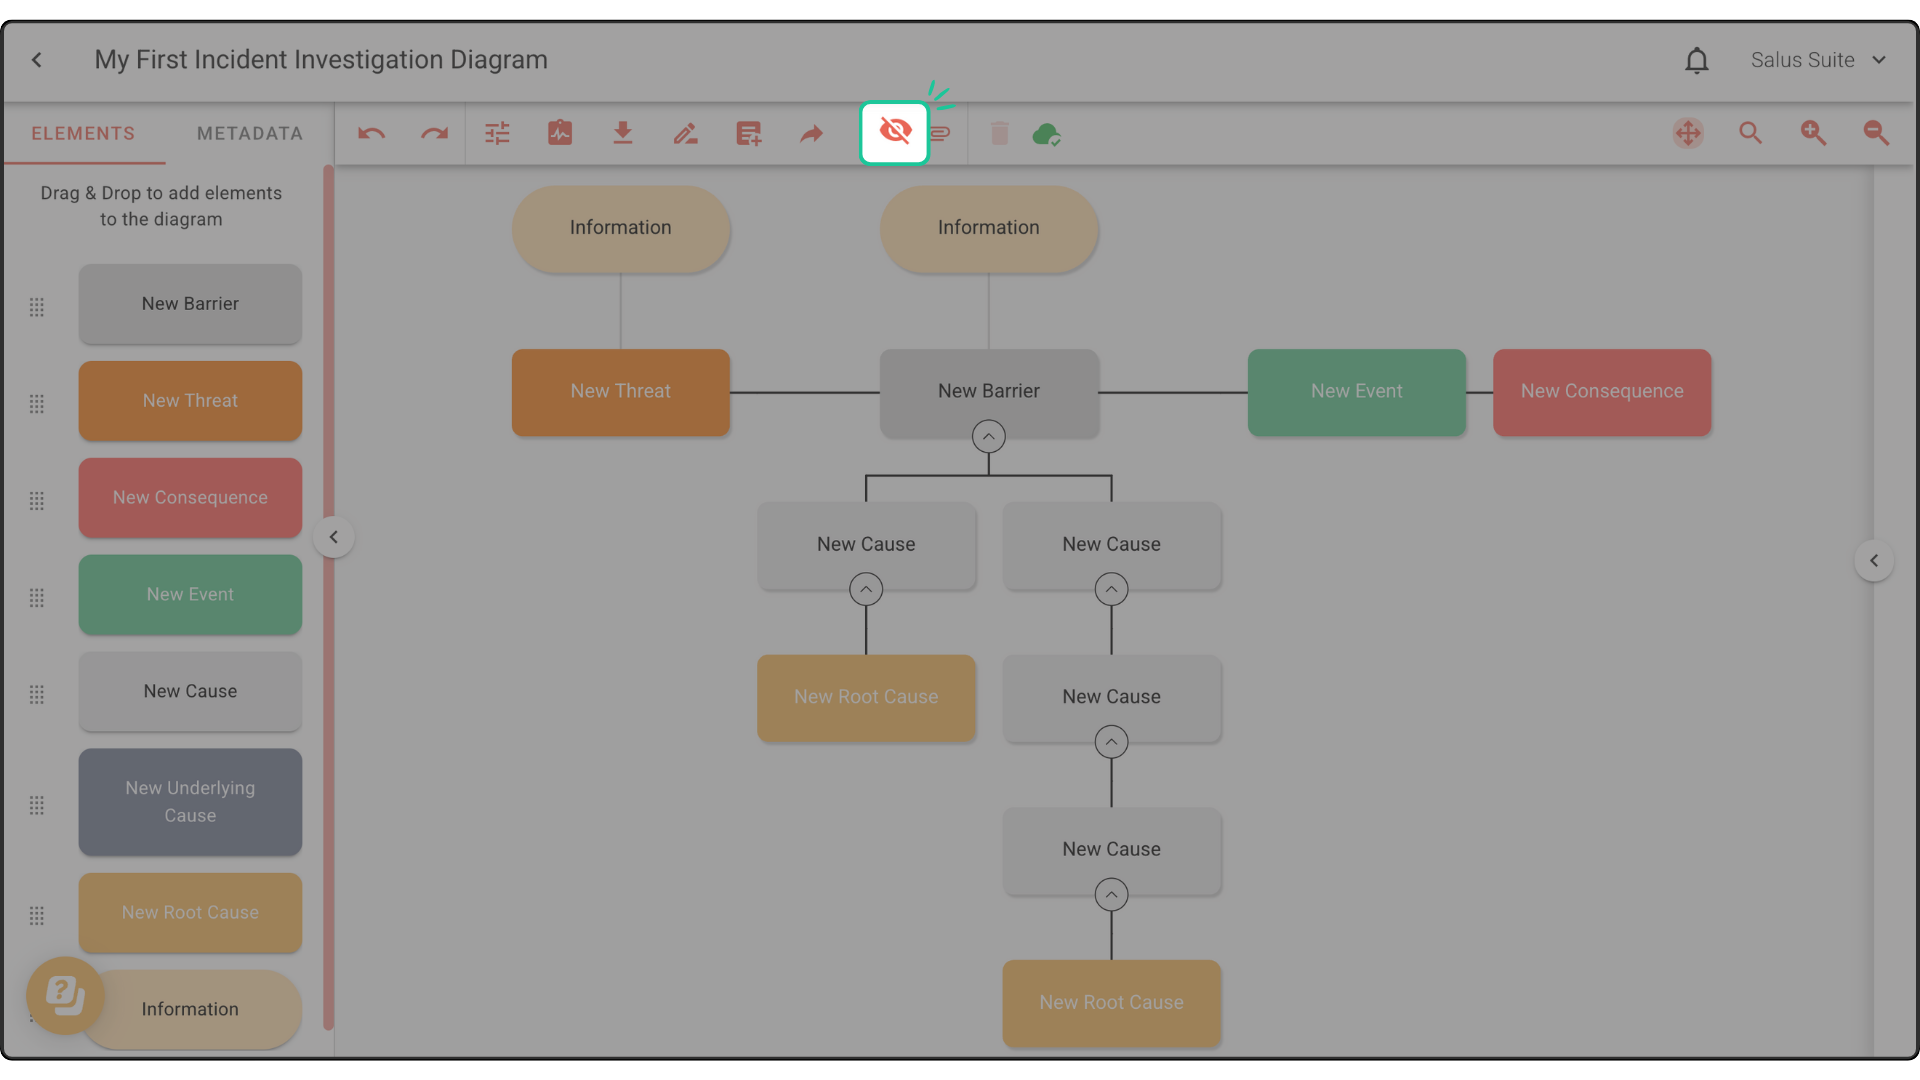1920x1080 pixels.
Task: Click the edit pencil icon
Action: [685, 133]
